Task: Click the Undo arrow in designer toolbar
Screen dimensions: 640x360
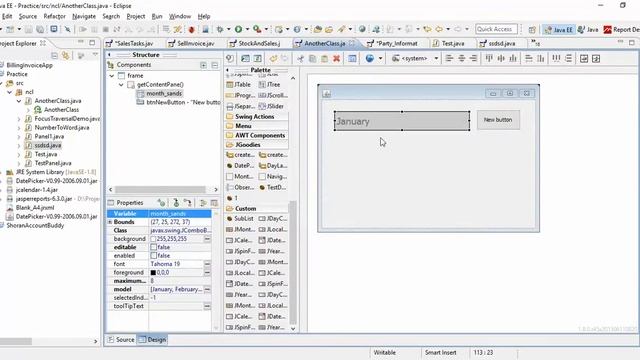Action: [x=273, y=58]
